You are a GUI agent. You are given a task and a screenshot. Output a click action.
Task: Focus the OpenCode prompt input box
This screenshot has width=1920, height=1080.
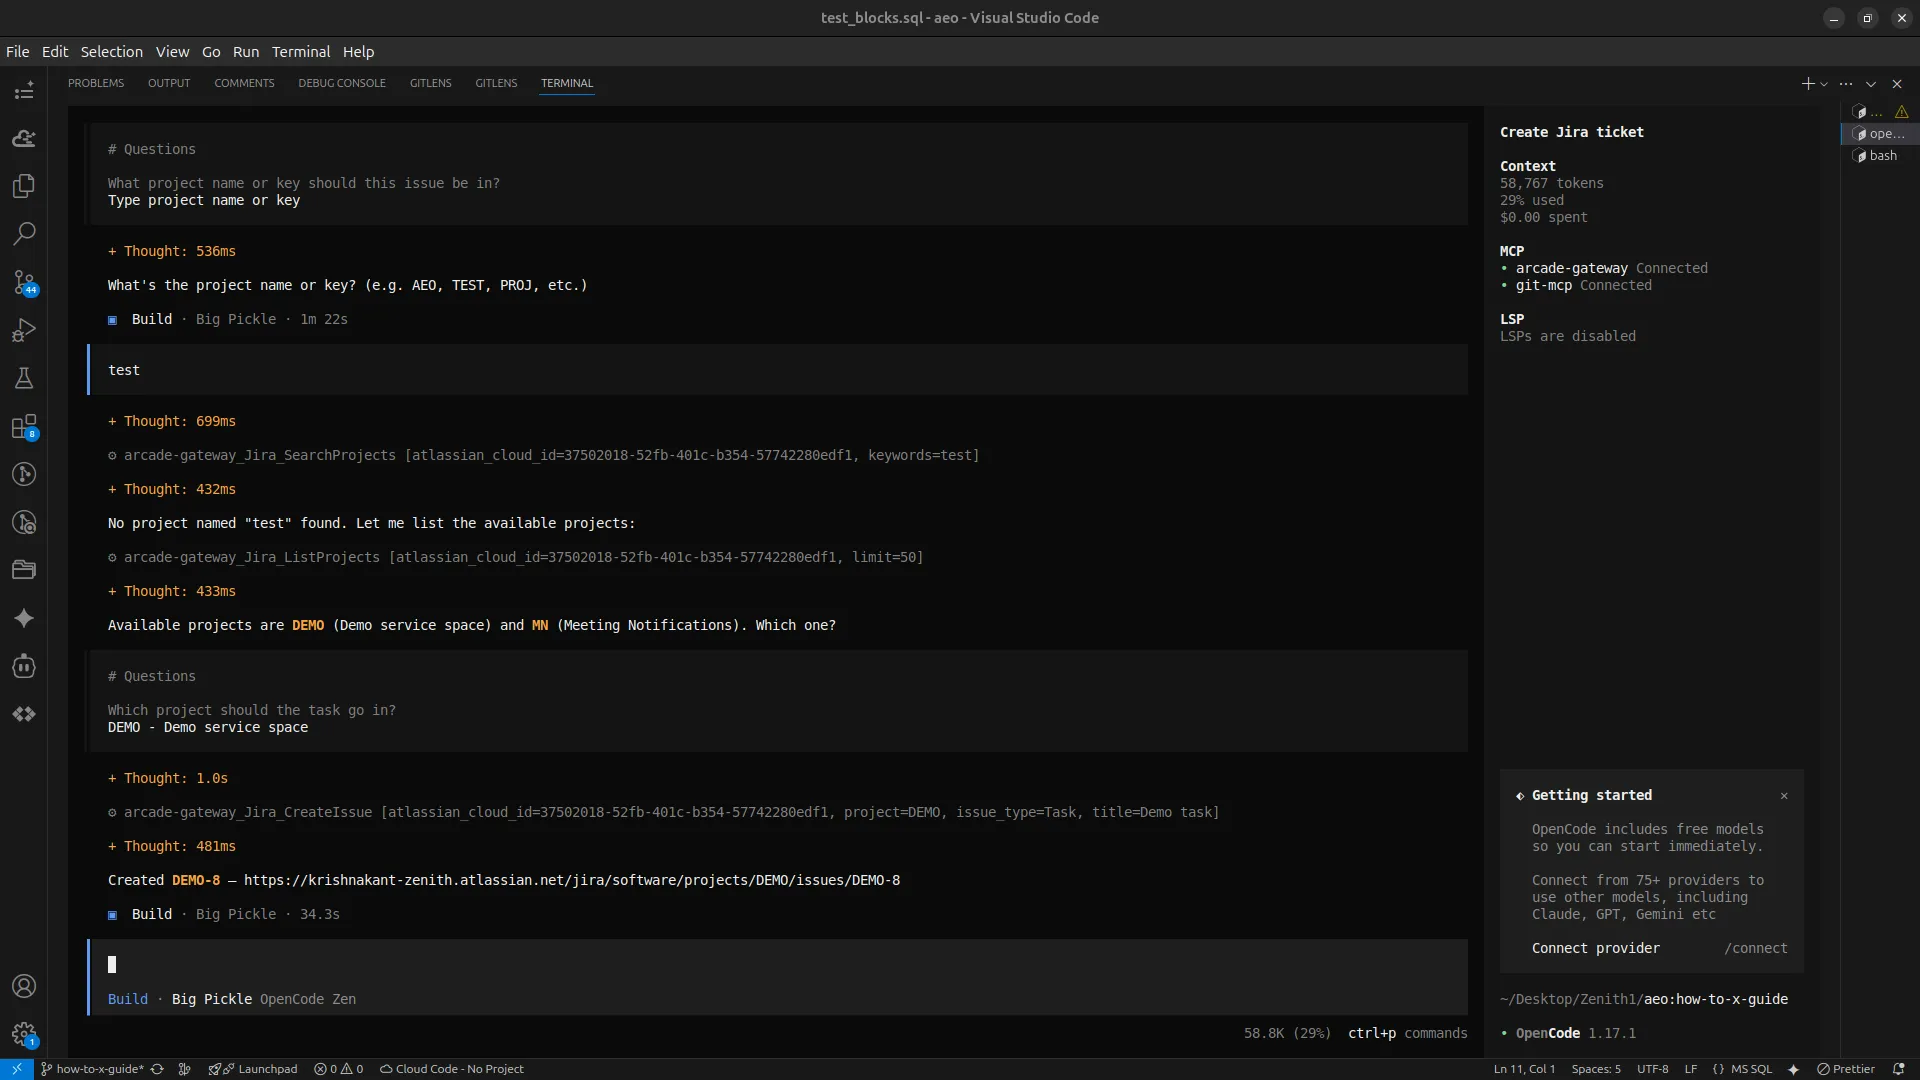pos(778,965)
